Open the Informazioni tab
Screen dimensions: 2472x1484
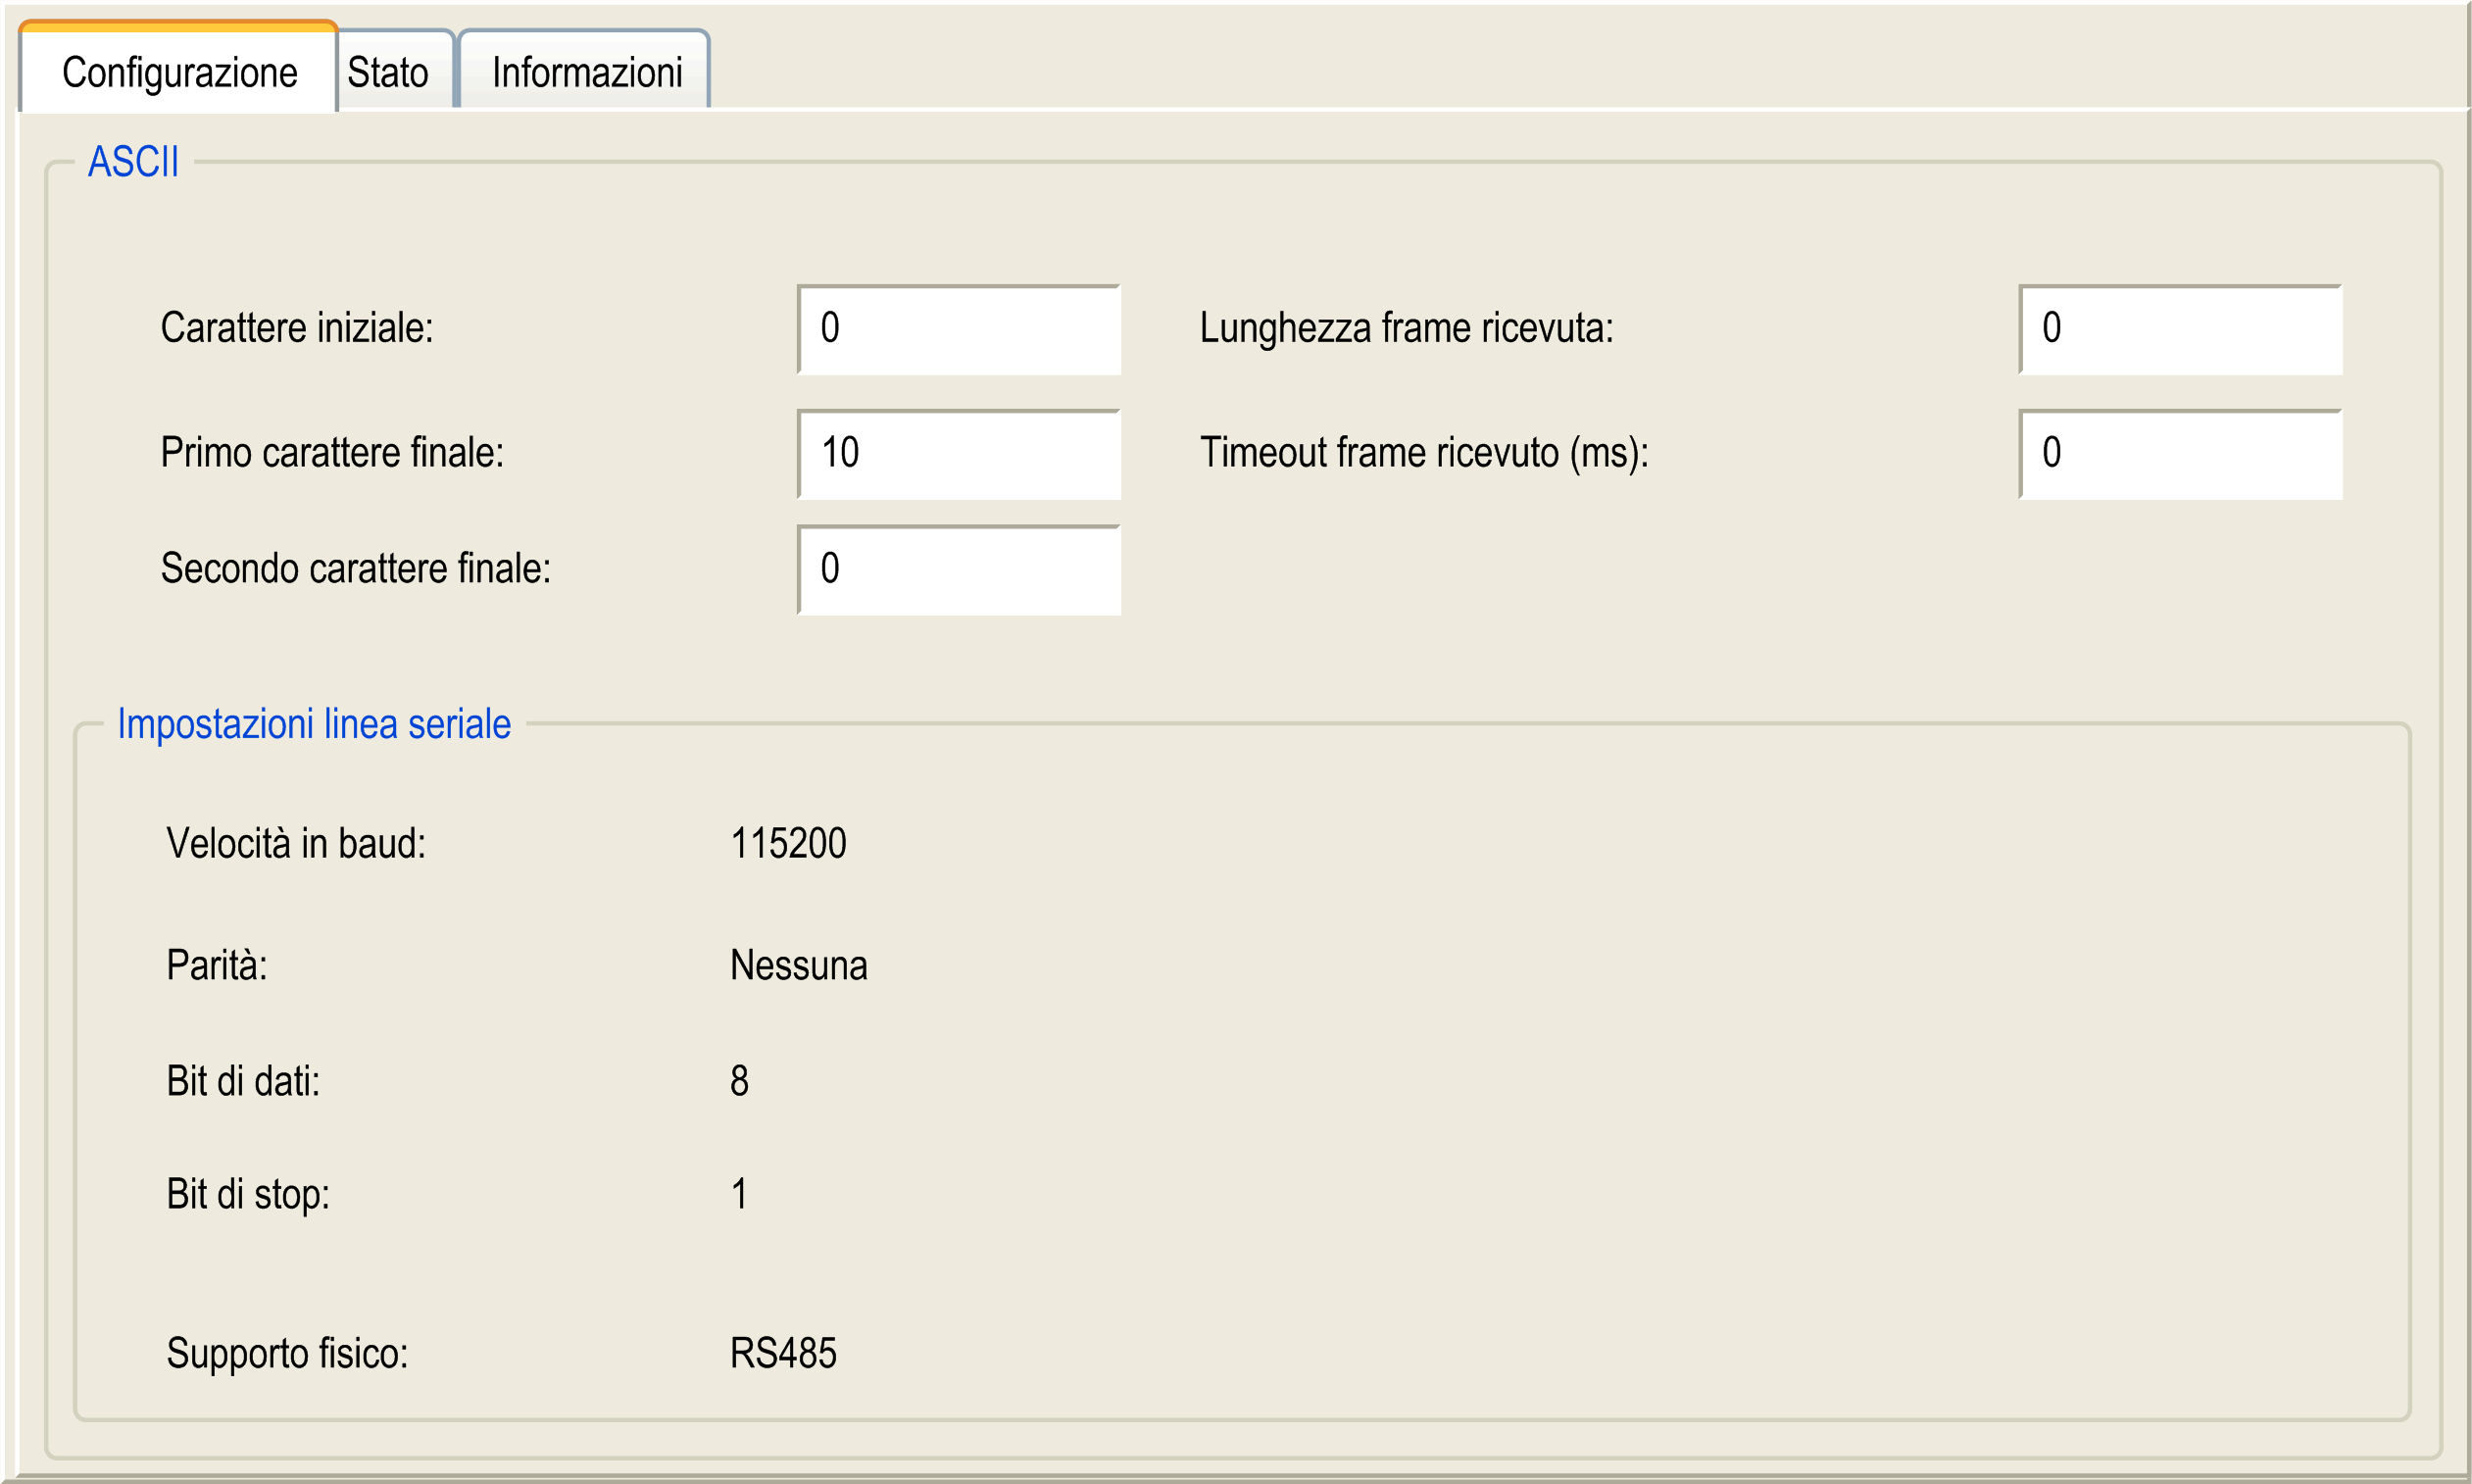586,72
